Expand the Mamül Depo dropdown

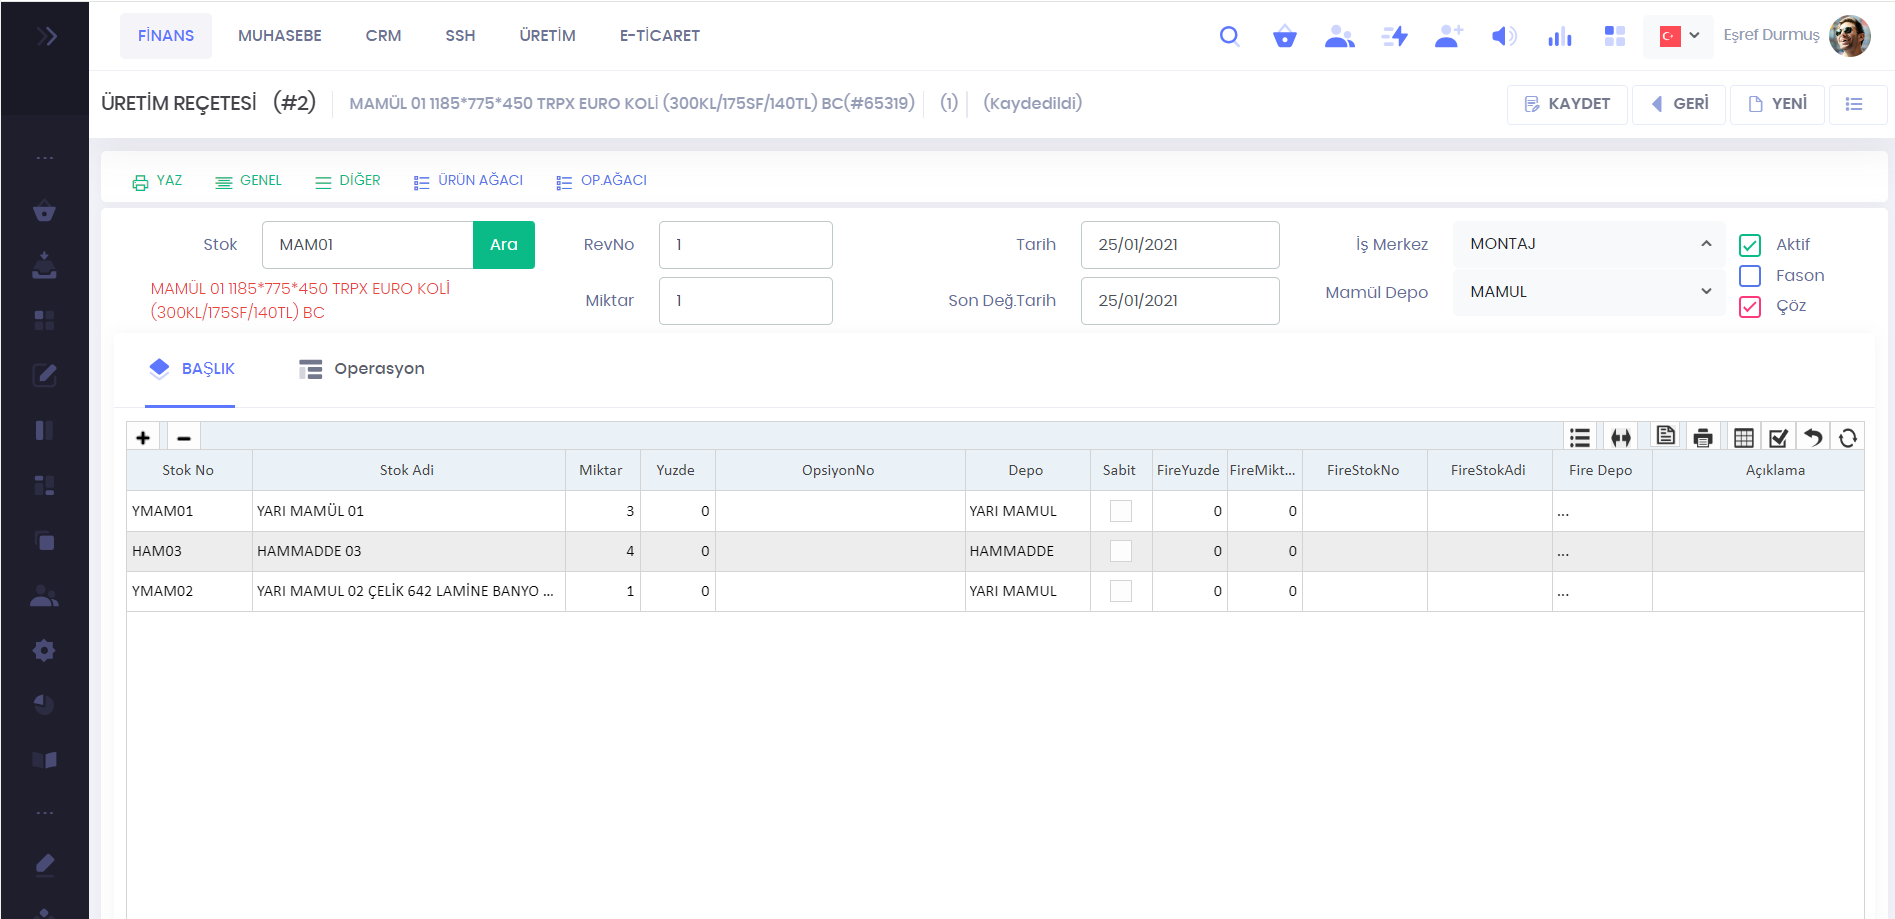click(x=1588, y=292)
